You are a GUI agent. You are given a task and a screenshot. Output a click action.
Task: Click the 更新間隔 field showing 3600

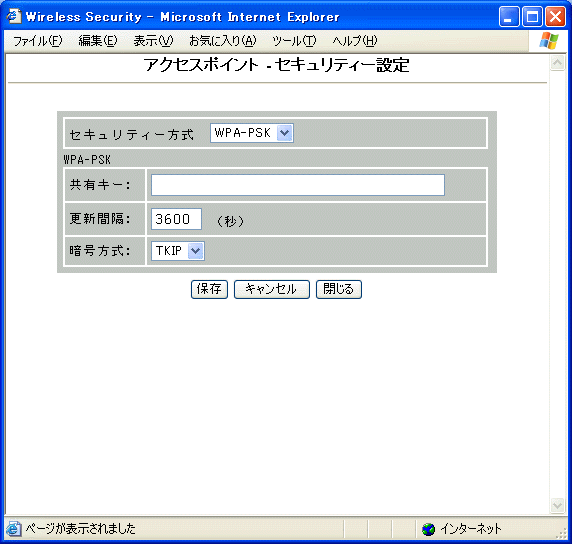[x=177, y=219]
